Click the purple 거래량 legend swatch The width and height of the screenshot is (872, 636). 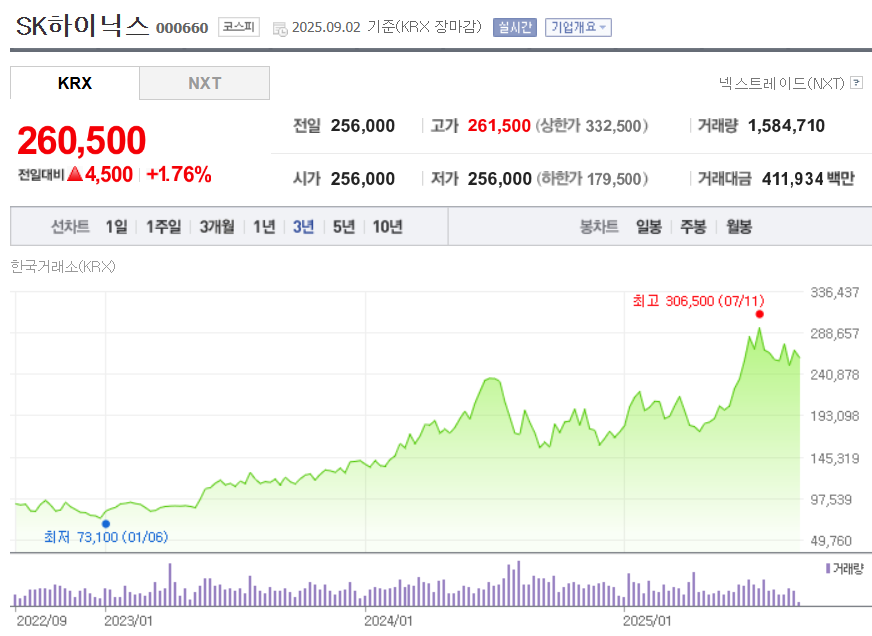[x=828, y=568]
